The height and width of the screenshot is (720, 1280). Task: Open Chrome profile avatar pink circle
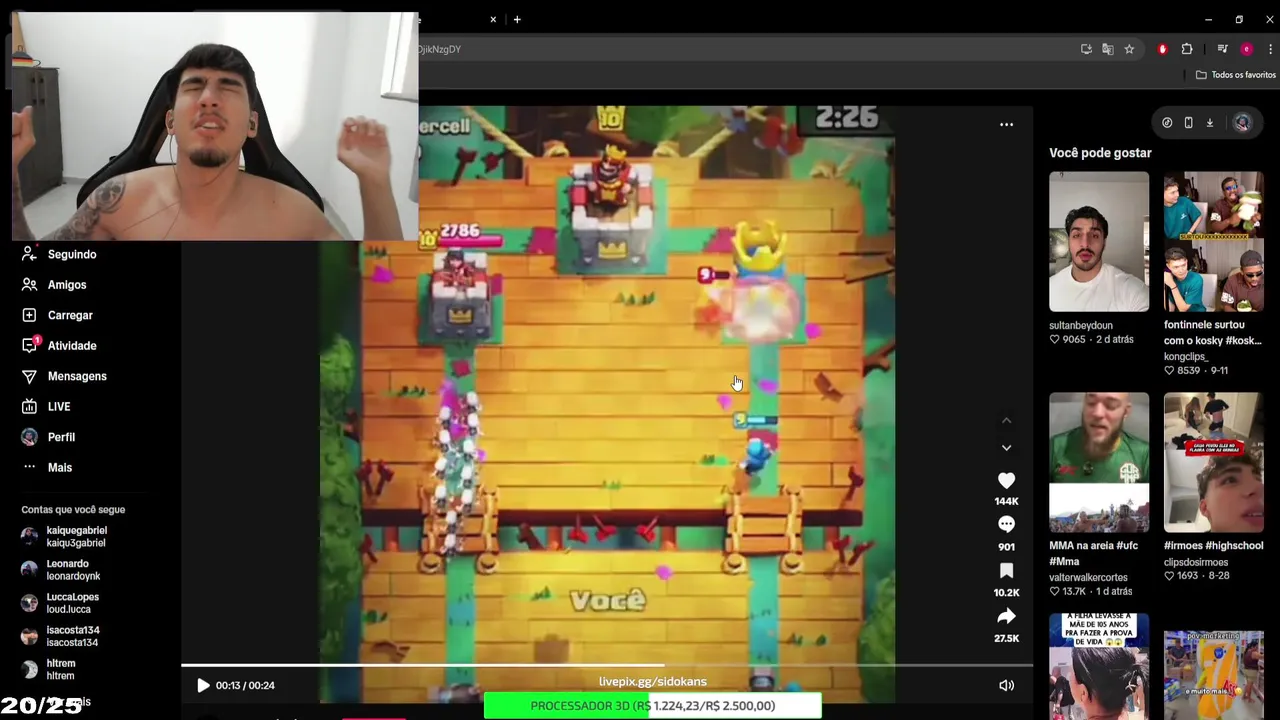[1246, 49]
